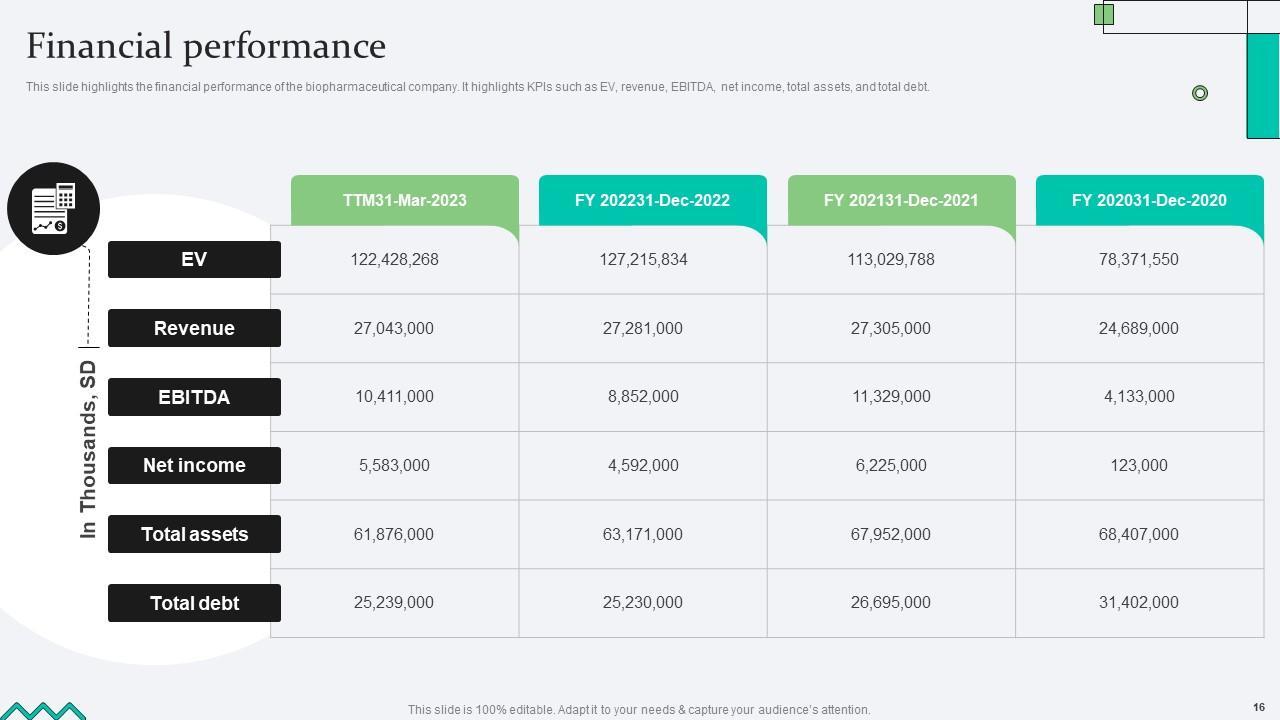This screenshot has height=720, width=1280.
Task: Select the FY 202231-Dec-2022 column header
Action: point(652,200)
